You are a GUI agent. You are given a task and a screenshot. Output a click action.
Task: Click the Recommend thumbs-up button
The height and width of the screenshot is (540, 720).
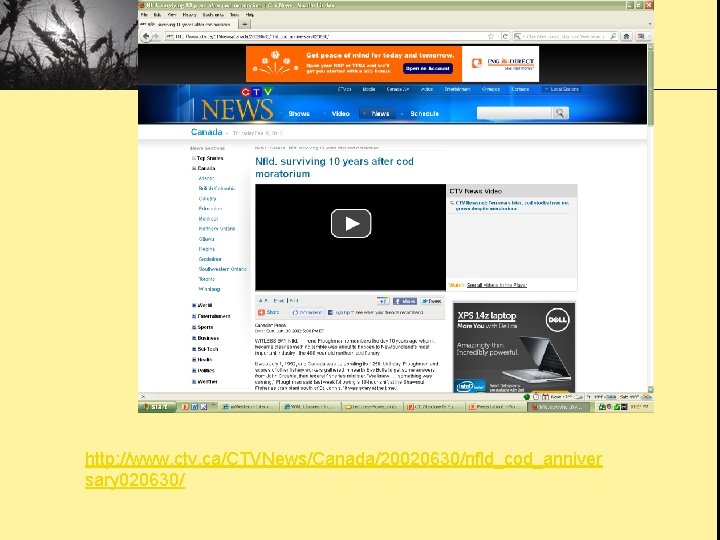(307, 312)
